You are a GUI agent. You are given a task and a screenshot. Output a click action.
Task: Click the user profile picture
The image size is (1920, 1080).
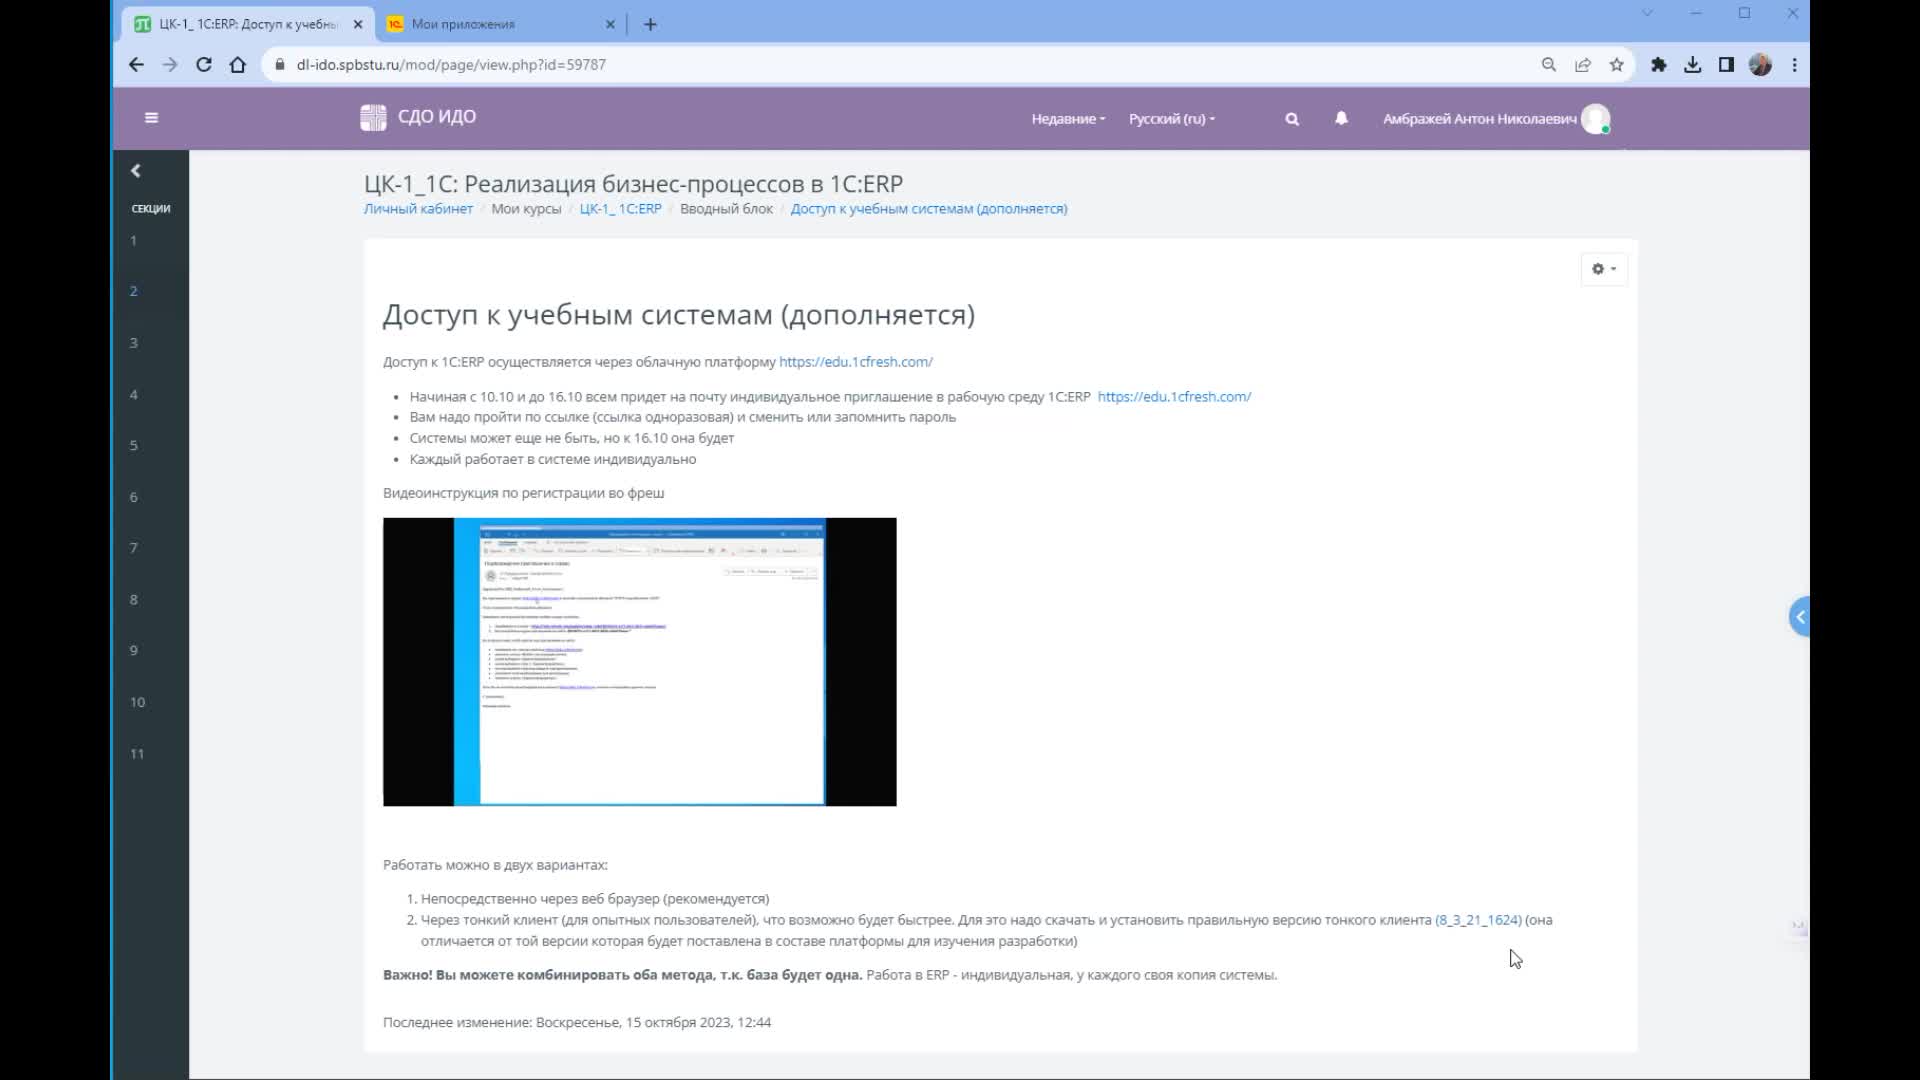[x=1596, y=119]
